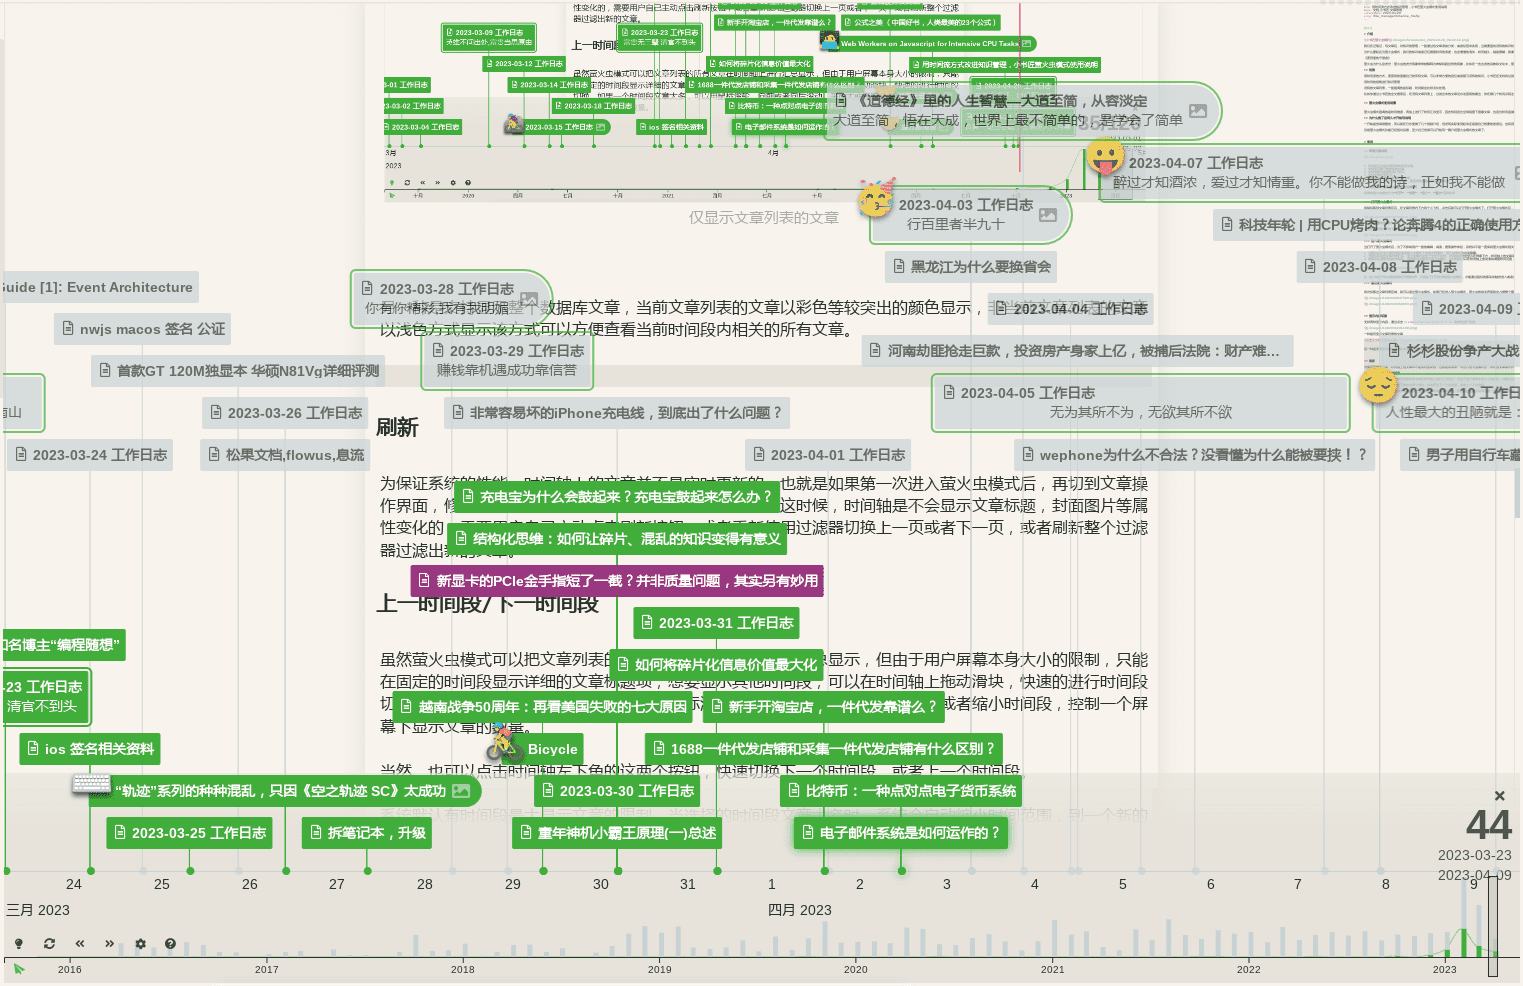Select the purple "新显卡的PCIe金手指" entry

617,581
